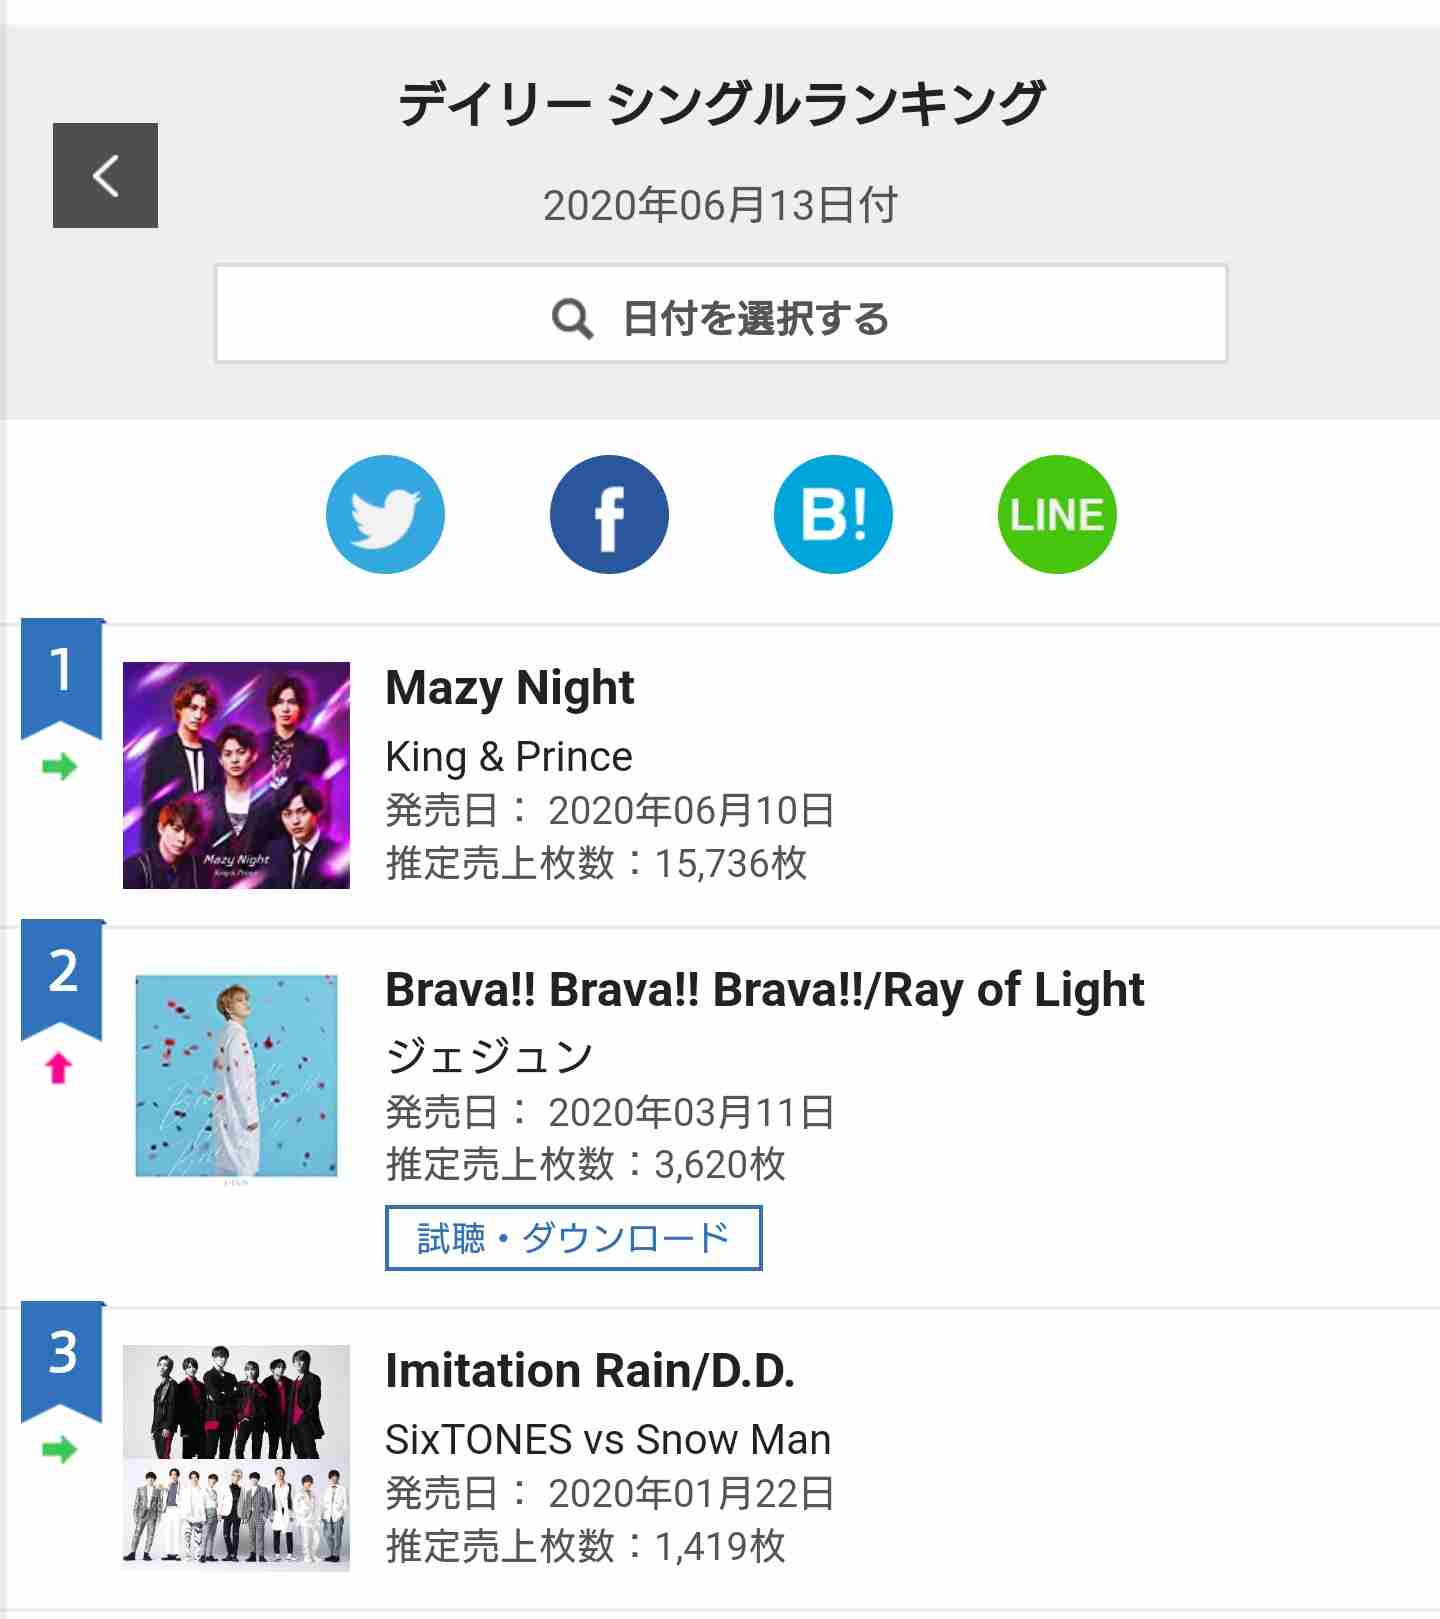
Task: Open the Mazy Night title link
Action: (x=510, y=687)
